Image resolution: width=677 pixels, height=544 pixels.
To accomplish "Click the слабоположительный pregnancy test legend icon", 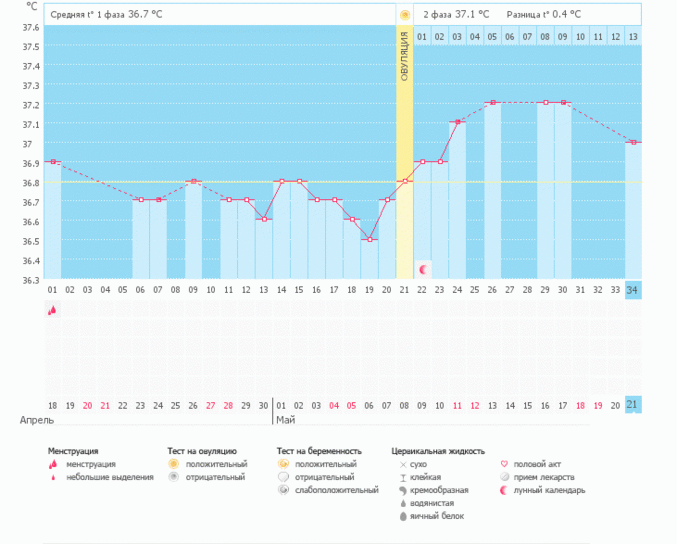I will 284,491.
